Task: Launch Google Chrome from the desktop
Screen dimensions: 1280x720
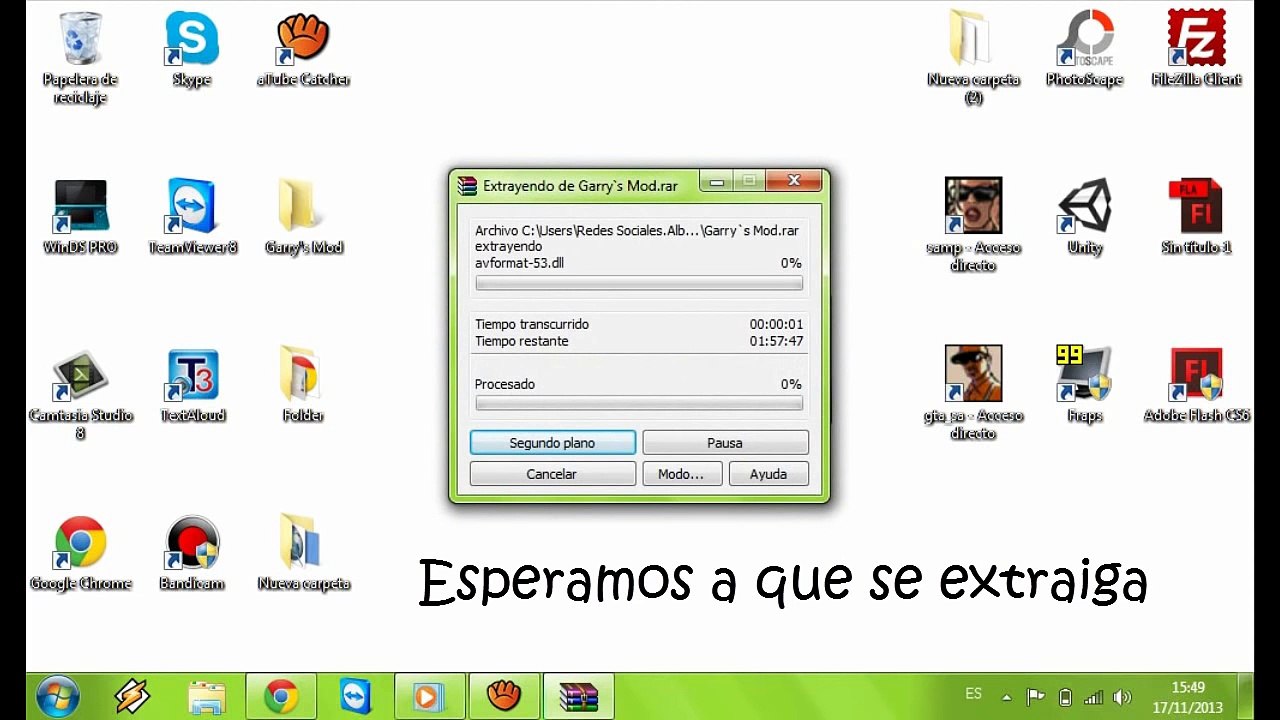Action: [81, 553]
